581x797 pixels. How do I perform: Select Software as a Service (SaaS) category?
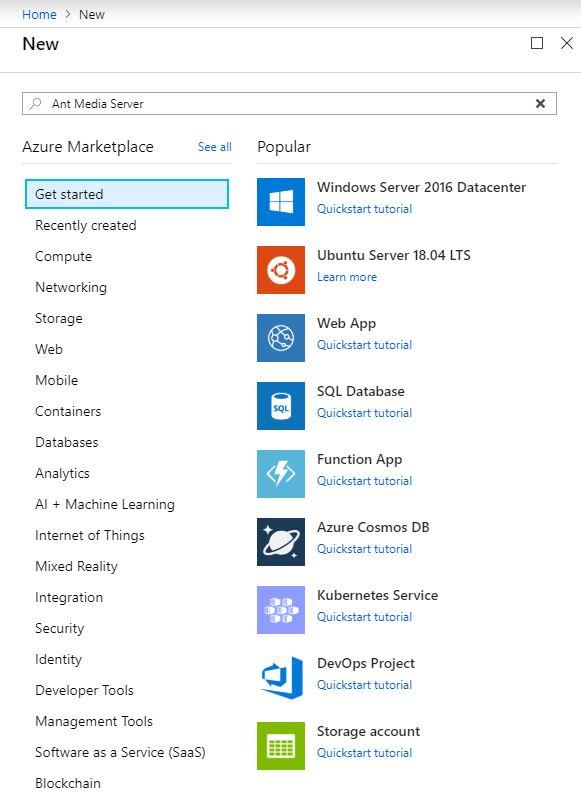coord(120,752)
